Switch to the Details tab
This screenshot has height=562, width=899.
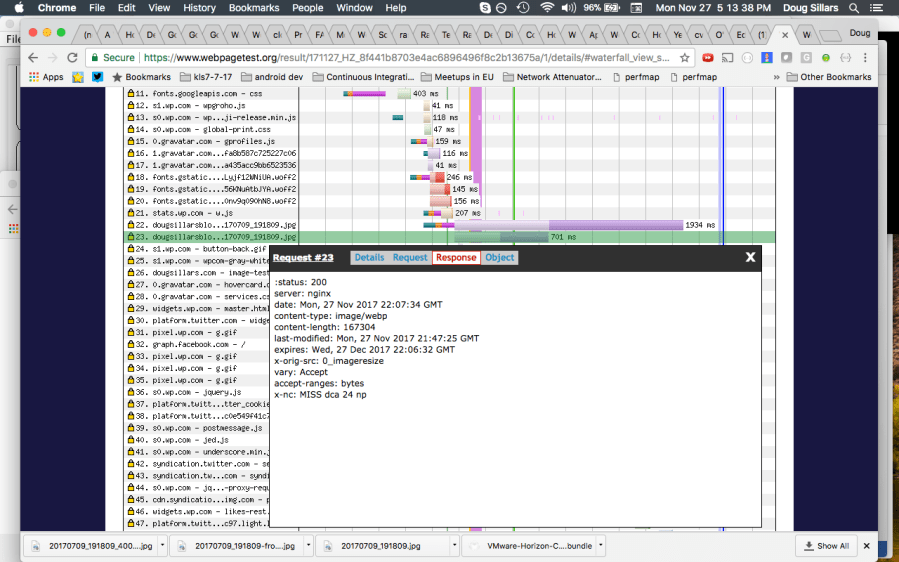click(368, 257)
